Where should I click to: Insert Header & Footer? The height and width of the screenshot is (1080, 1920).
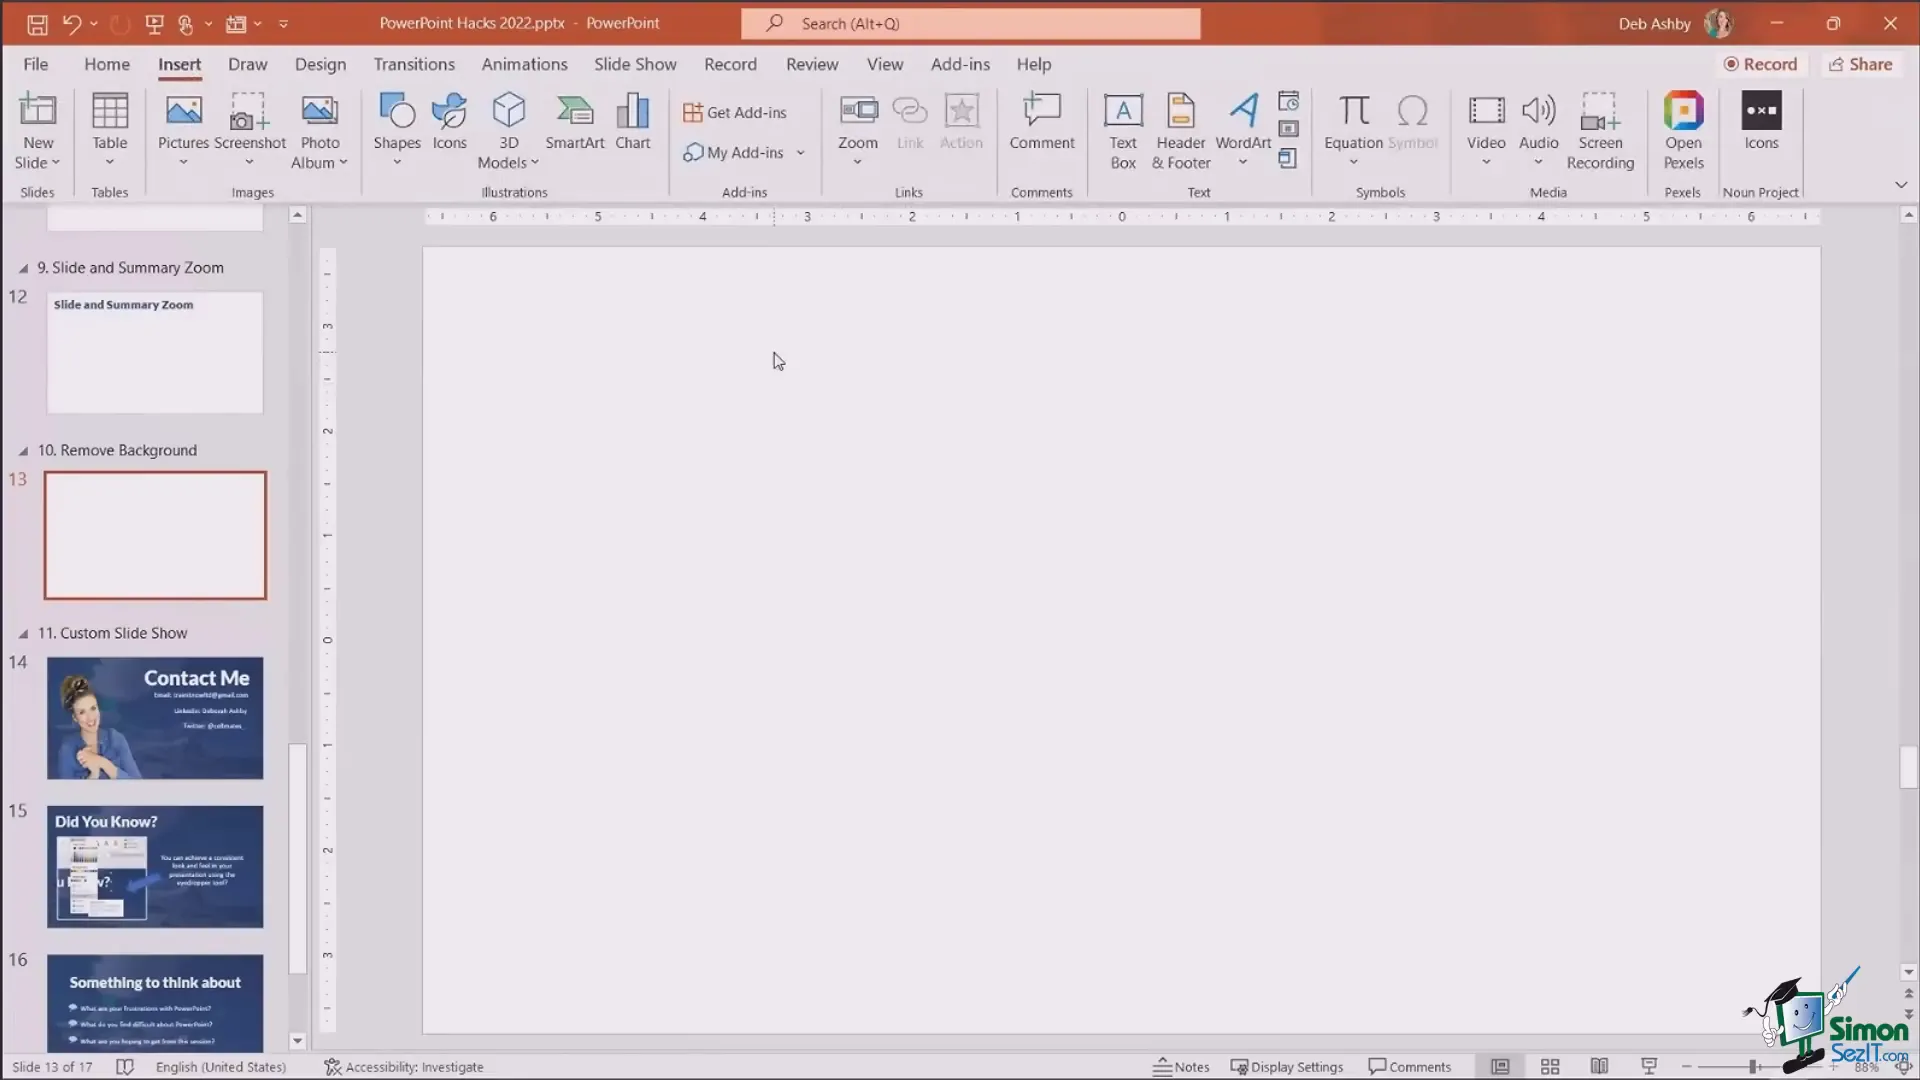tap(1181, 132)
